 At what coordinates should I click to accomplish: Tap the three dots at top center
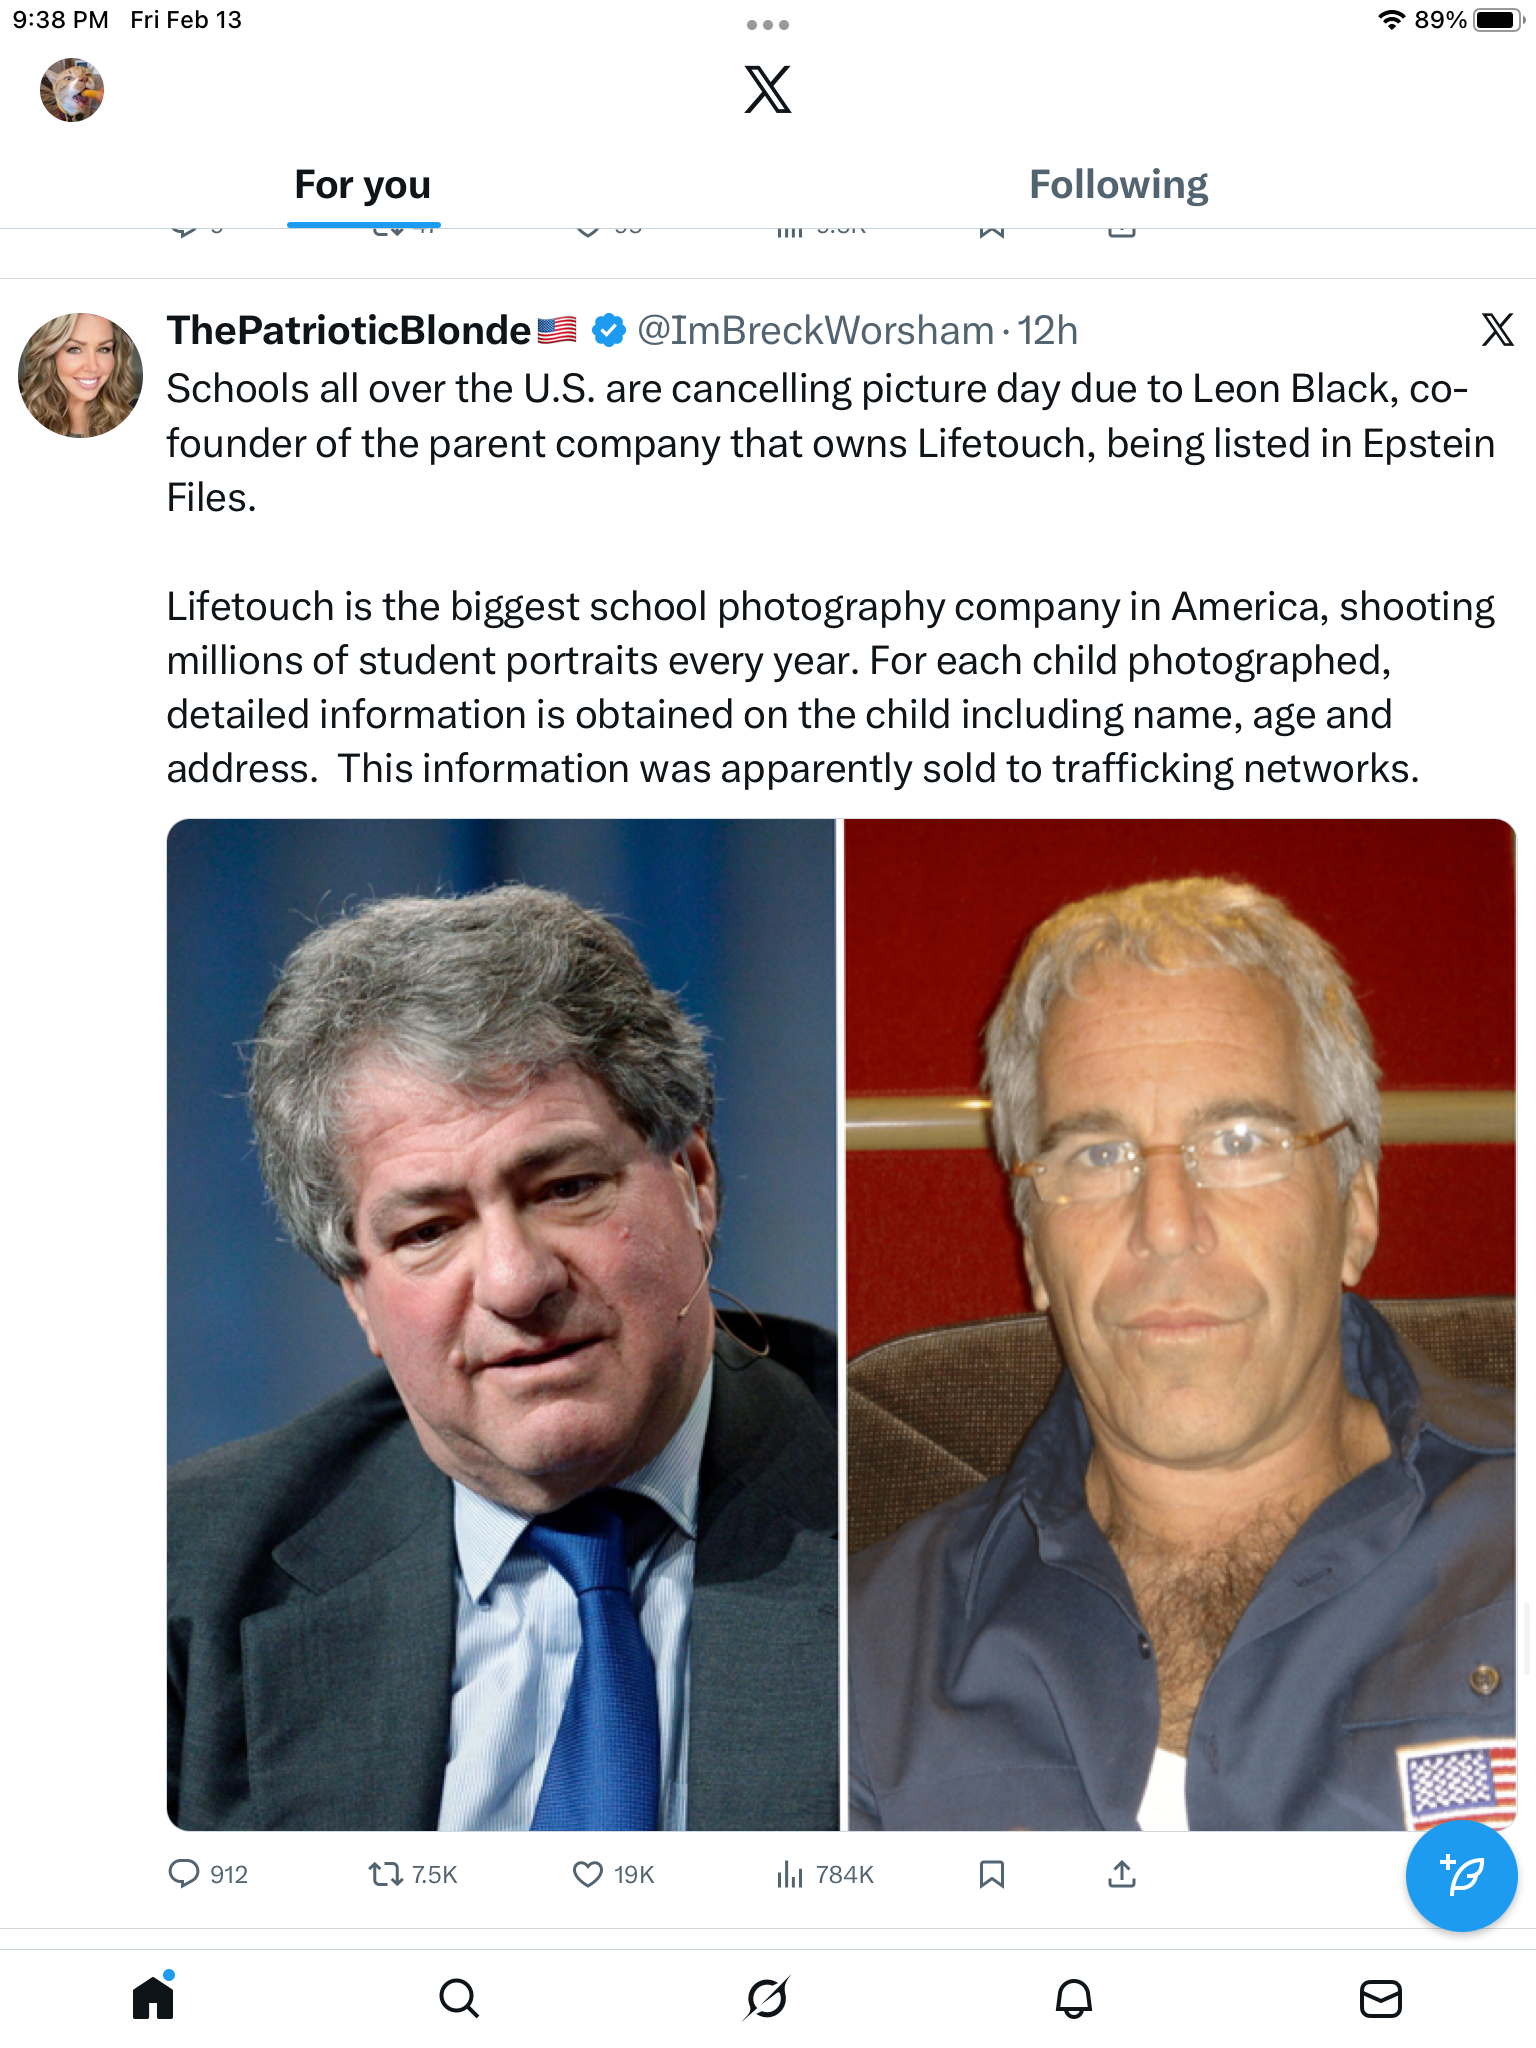767,25
